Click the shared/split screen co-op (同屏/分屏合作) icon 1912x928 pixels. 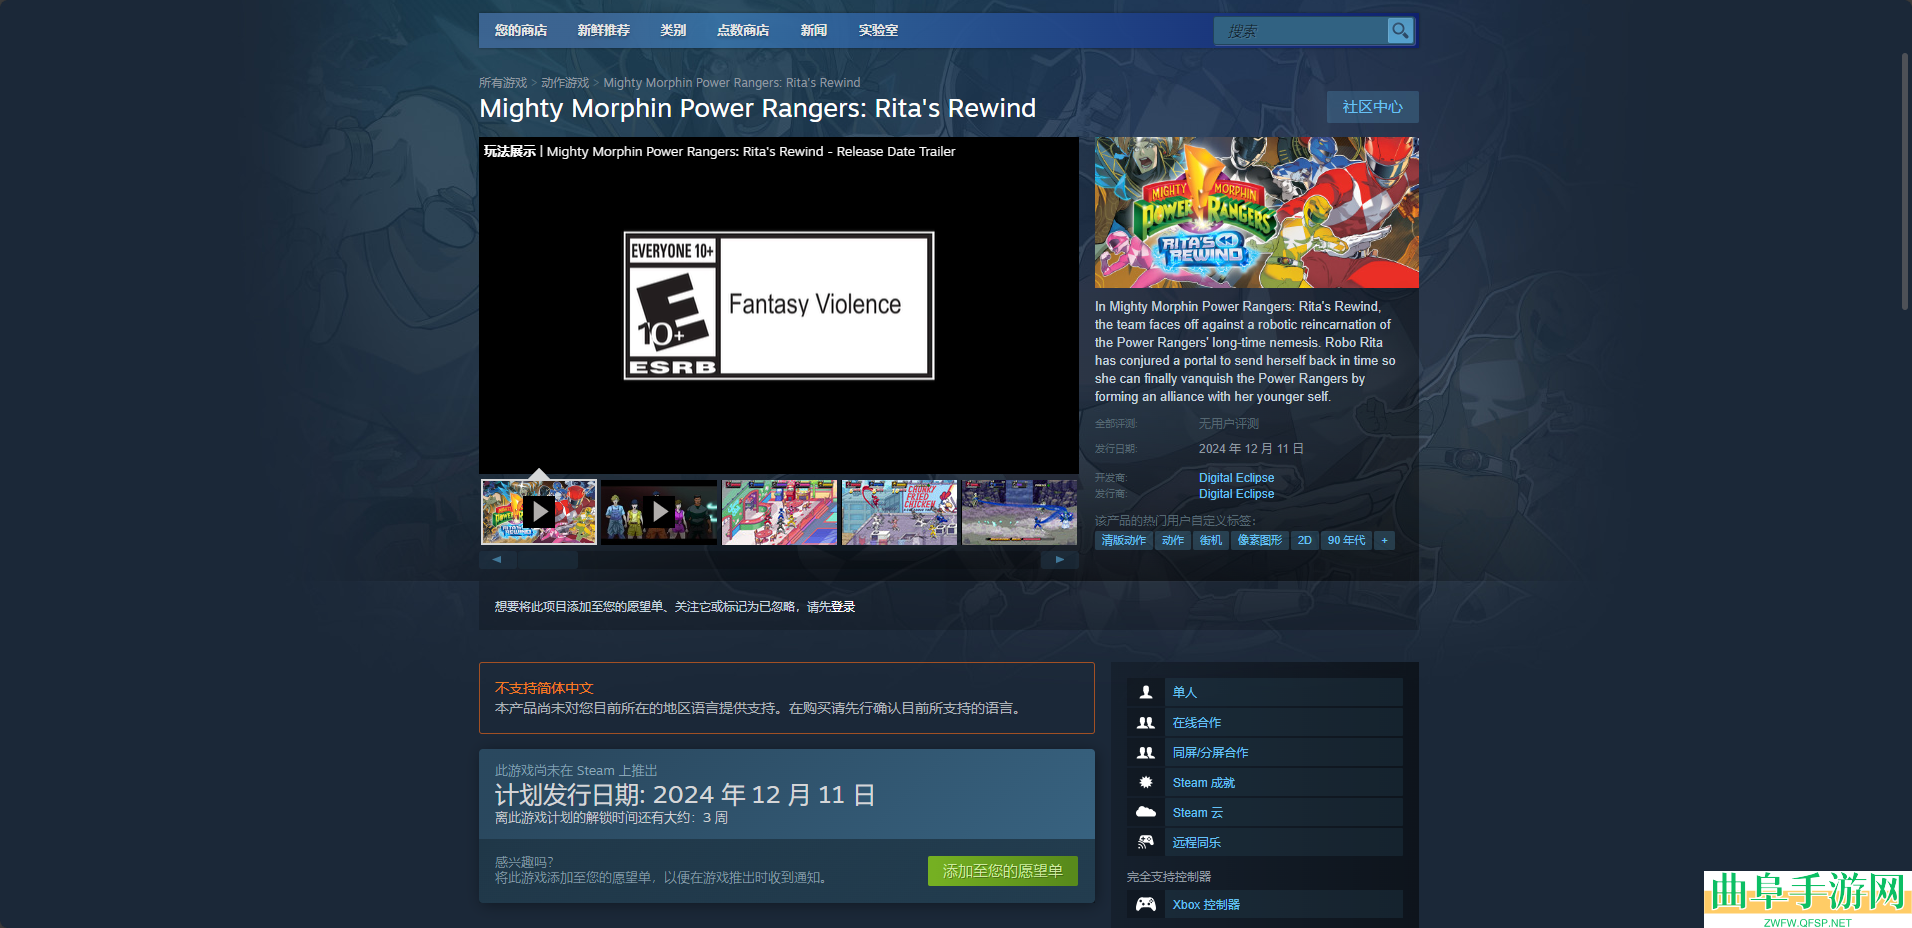click(x=1146, y=752)
